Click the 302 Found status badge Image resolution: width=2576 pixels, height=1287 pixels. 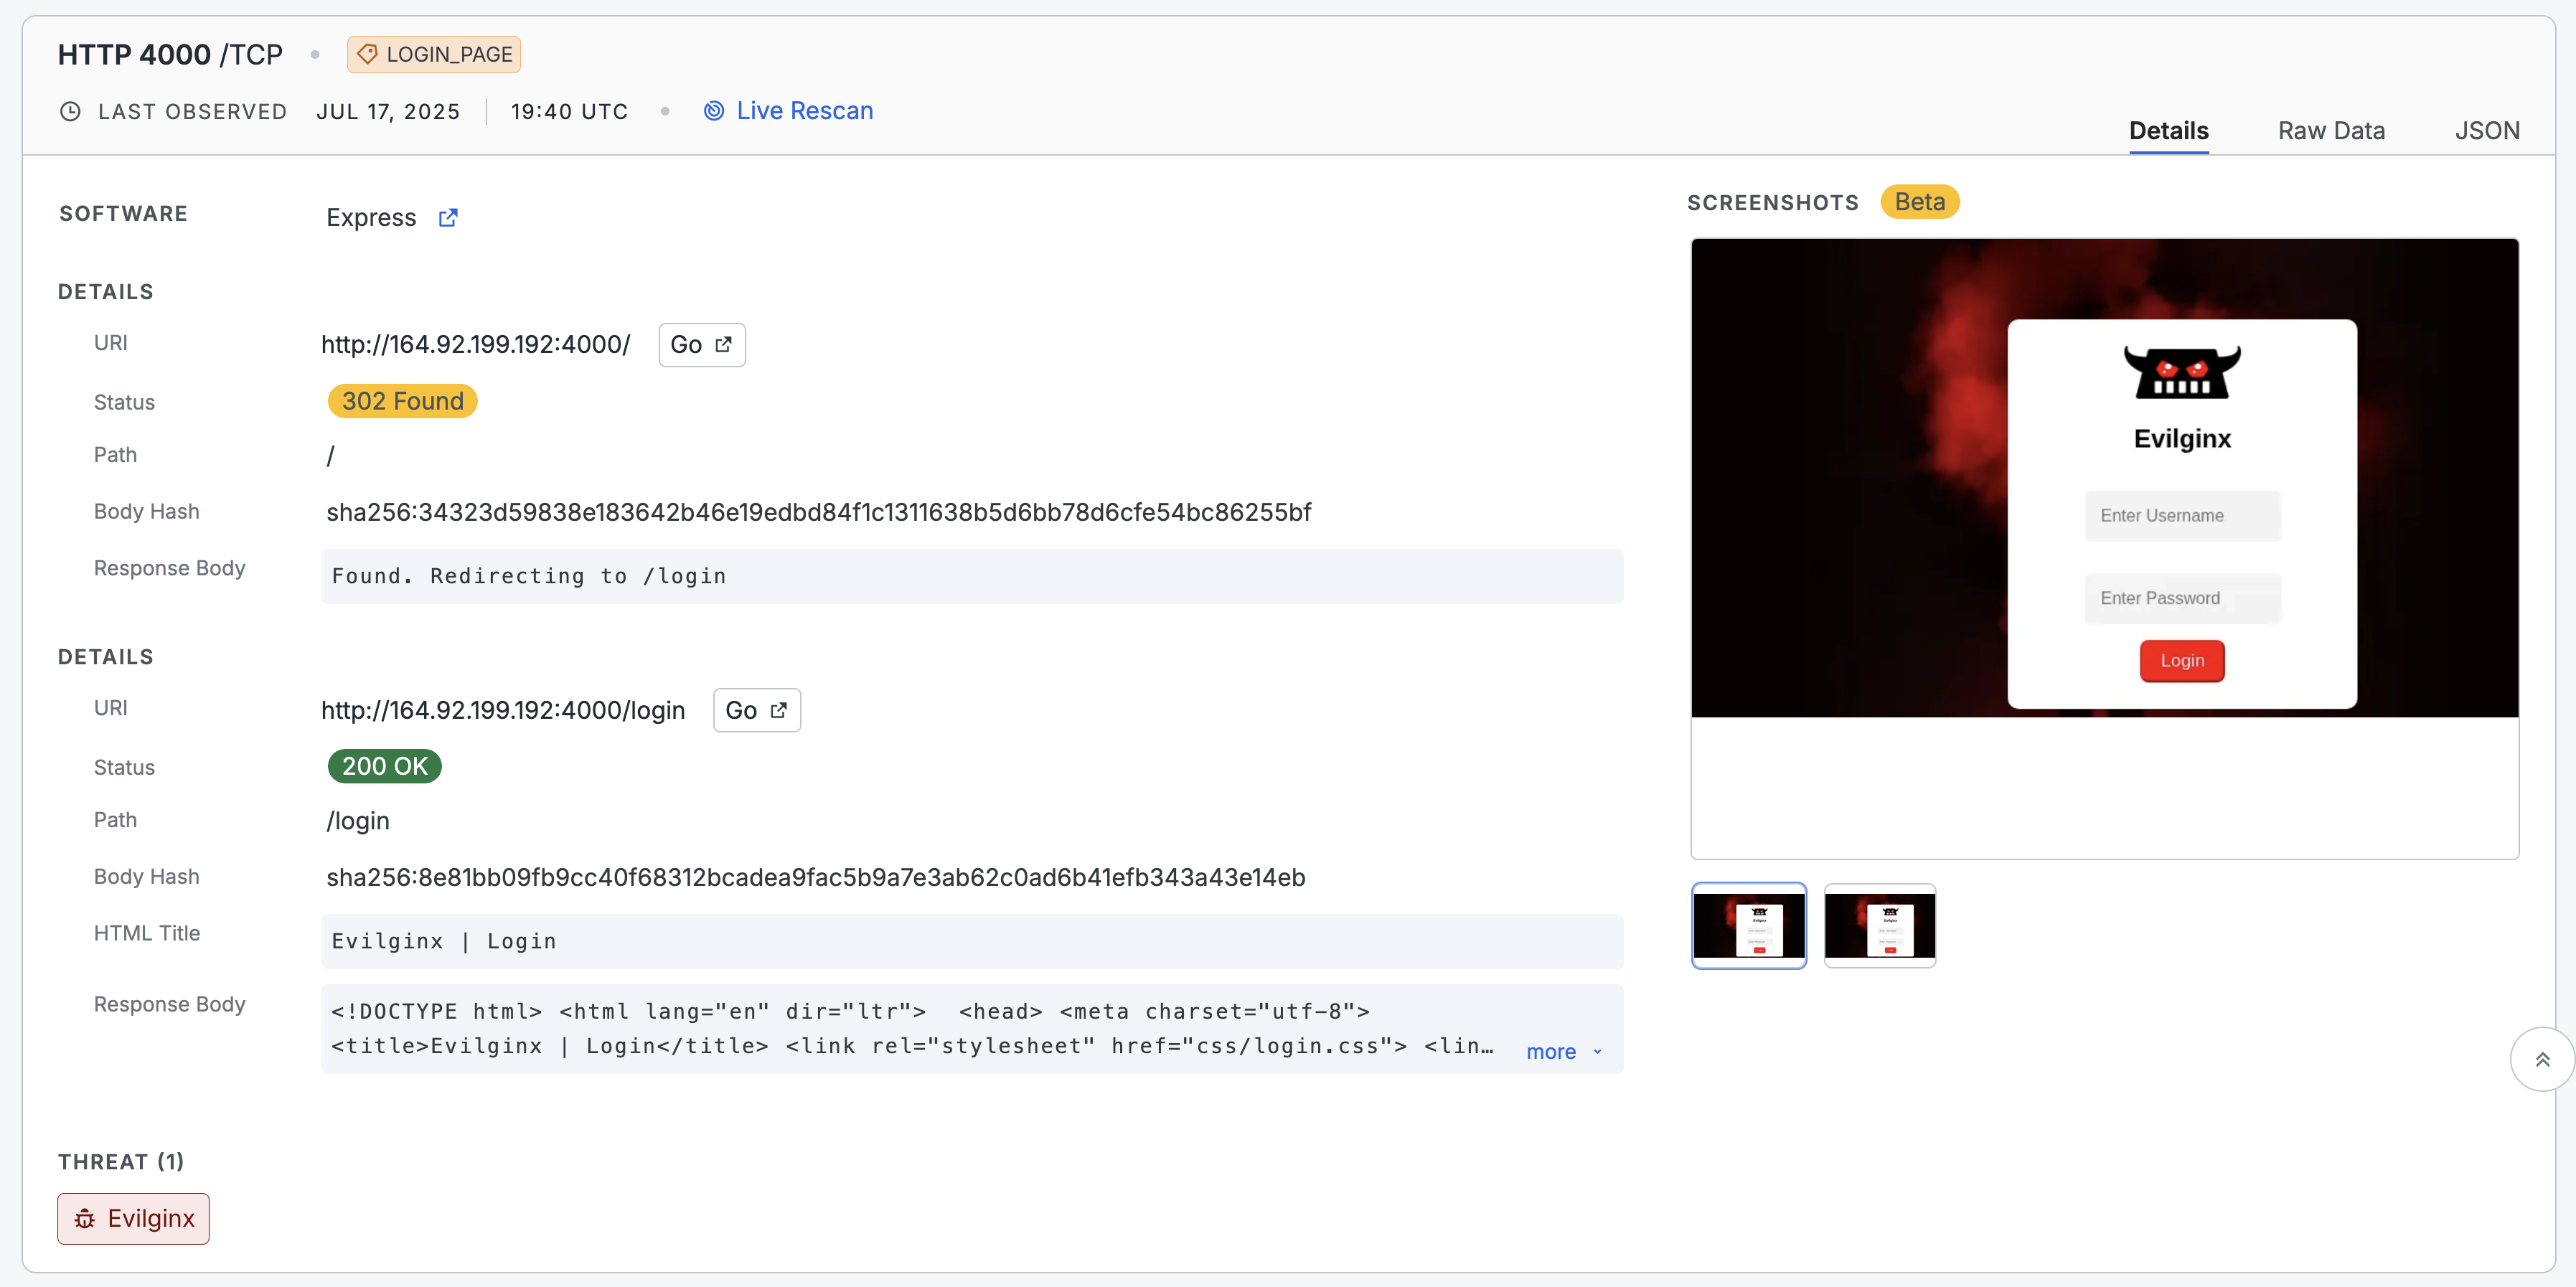coord(402,401)
